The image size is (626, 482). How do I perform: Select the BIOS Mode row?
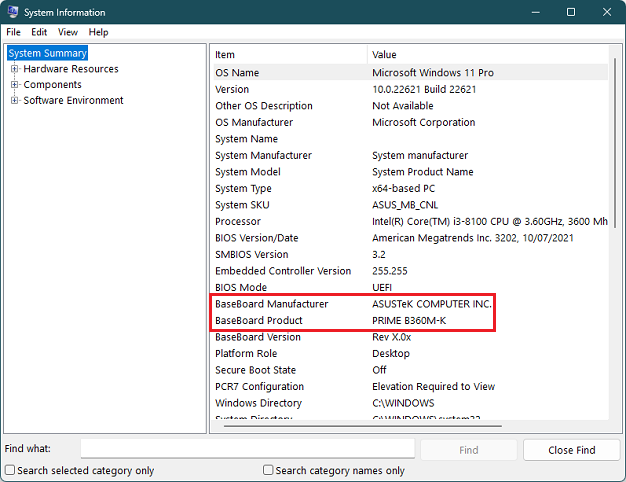click(x=411, y=287)
